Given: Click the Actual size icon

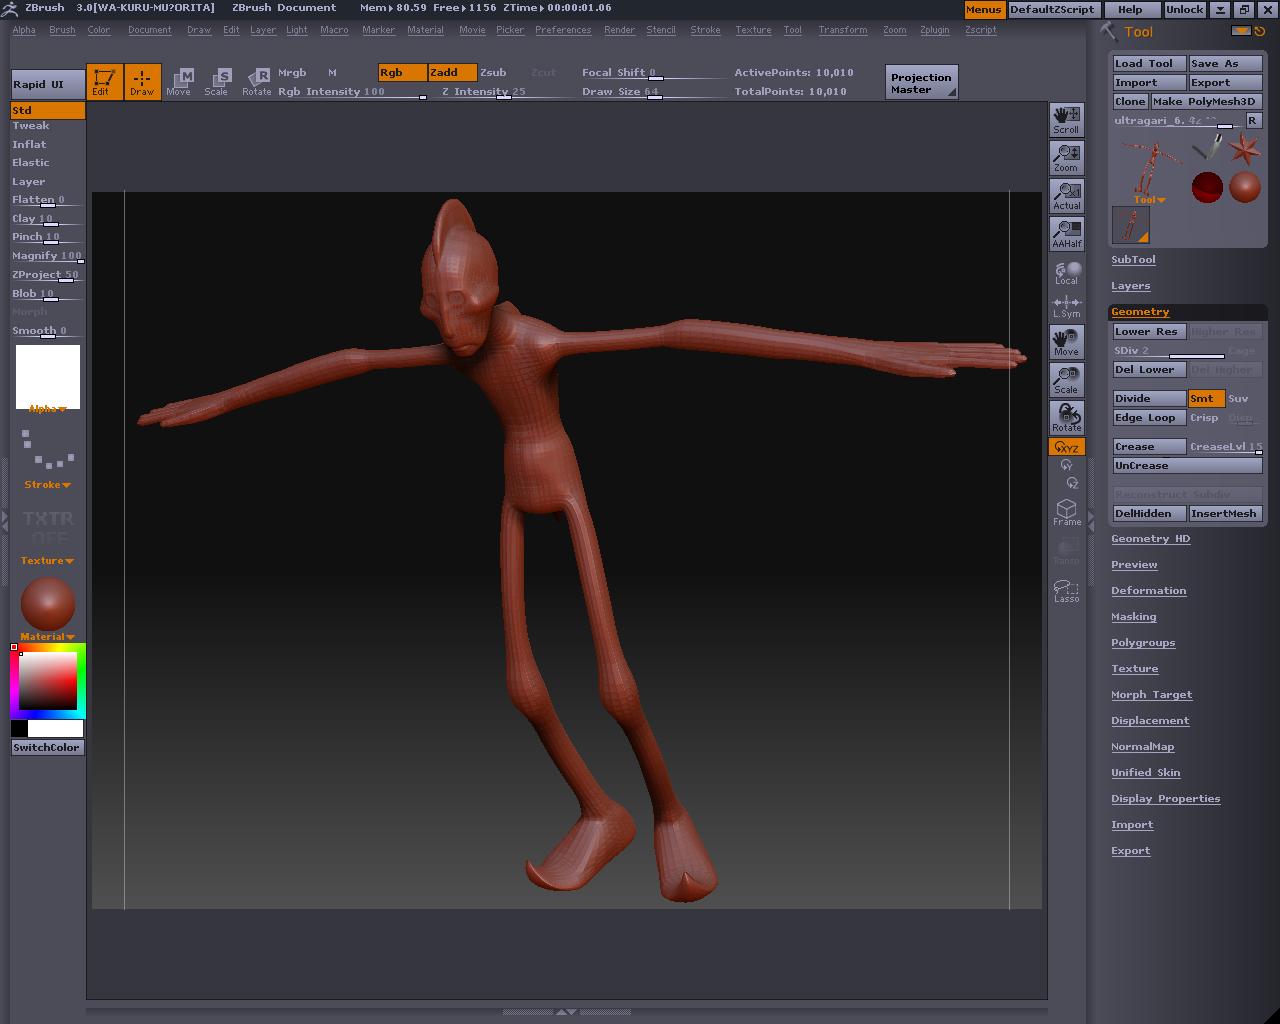Looking at the screenshot, I should click(x=1066, y=195).
